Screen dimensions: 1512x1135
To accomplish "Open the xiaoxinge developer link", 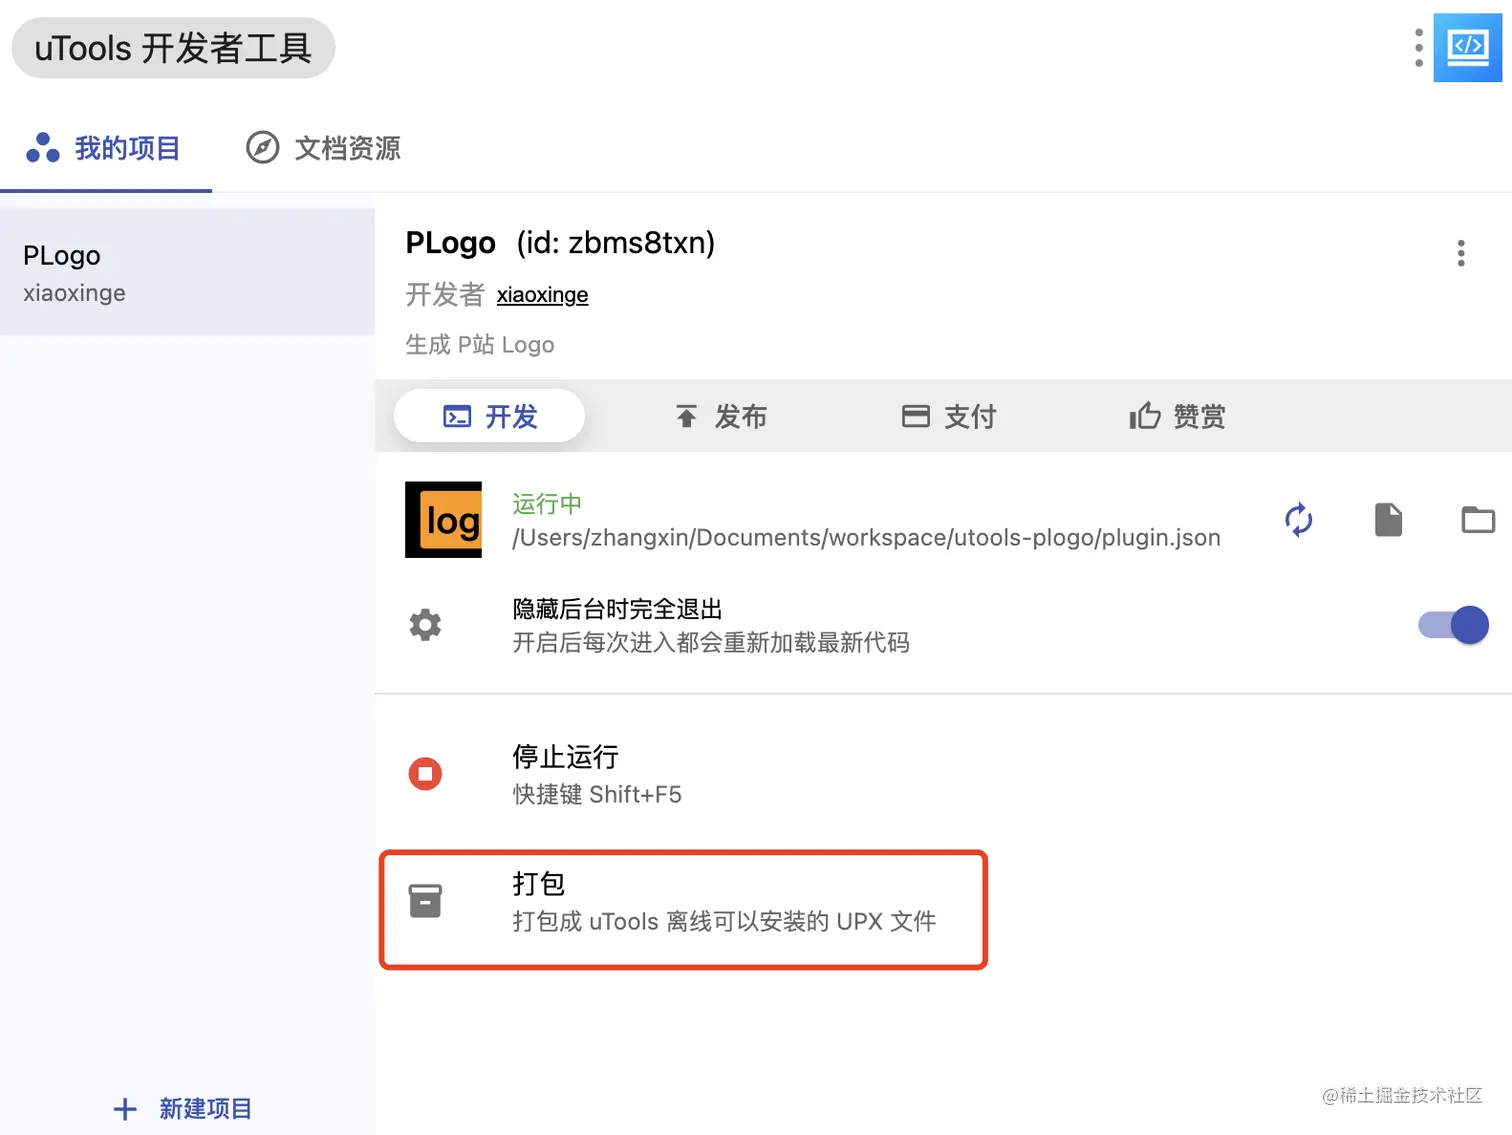I will tap(542, 295).
